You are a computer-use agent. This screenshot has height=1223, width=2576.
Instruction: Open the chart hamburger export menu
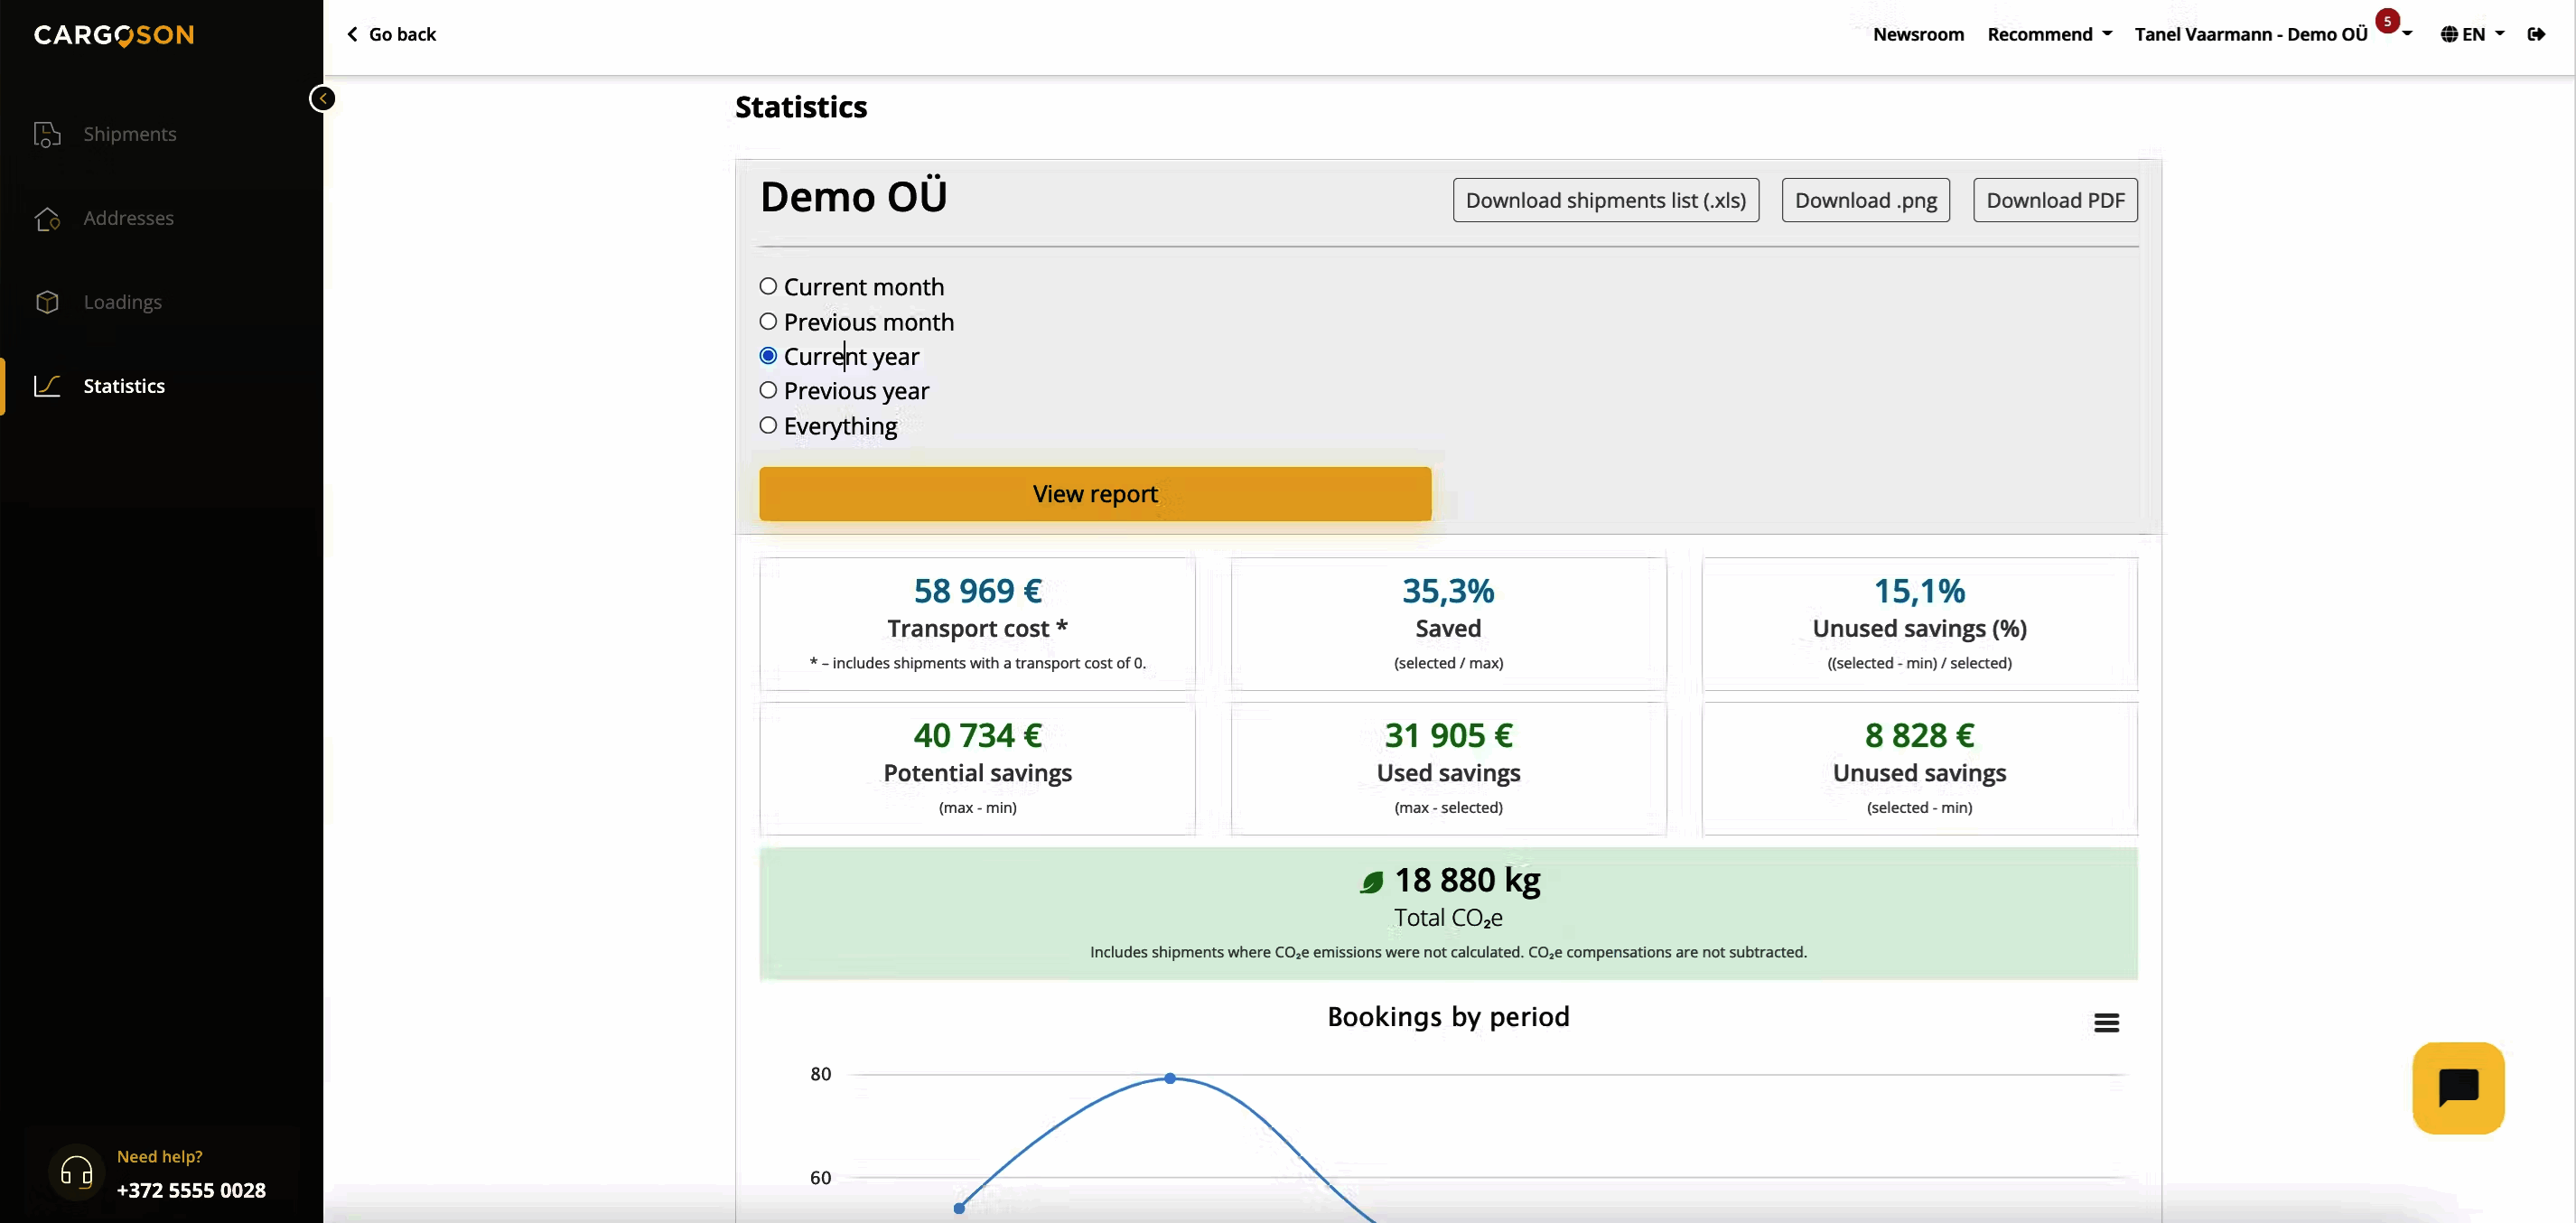(x=2106, y=1022)
